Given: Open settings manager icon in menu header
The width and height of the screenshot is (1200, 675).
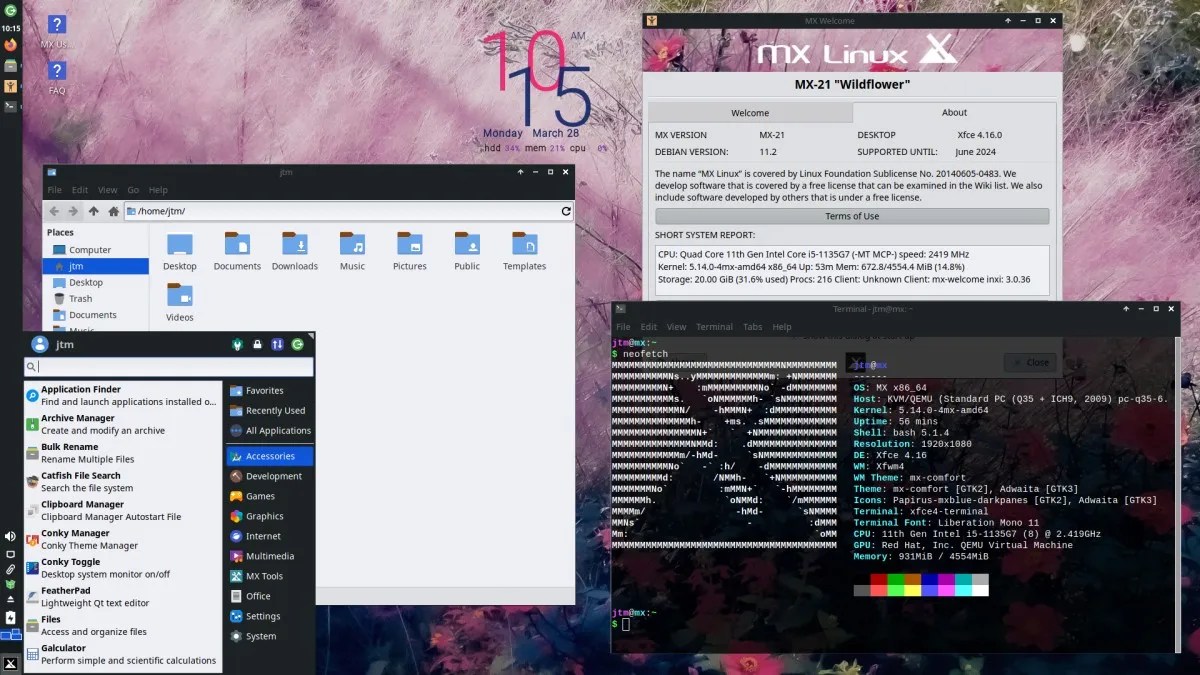Looking at the screenshot, I should [237, 344].
